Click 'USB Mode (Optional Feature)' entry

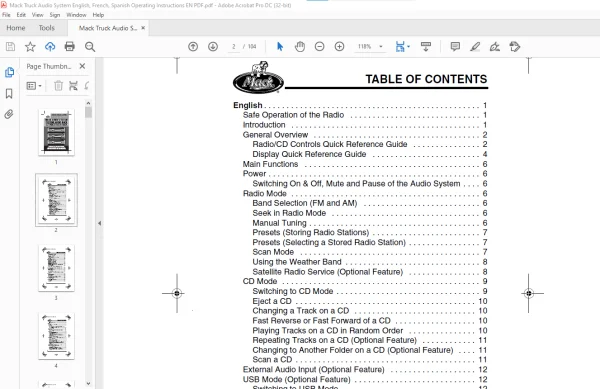pyautogui.click(x=297, y=379)
